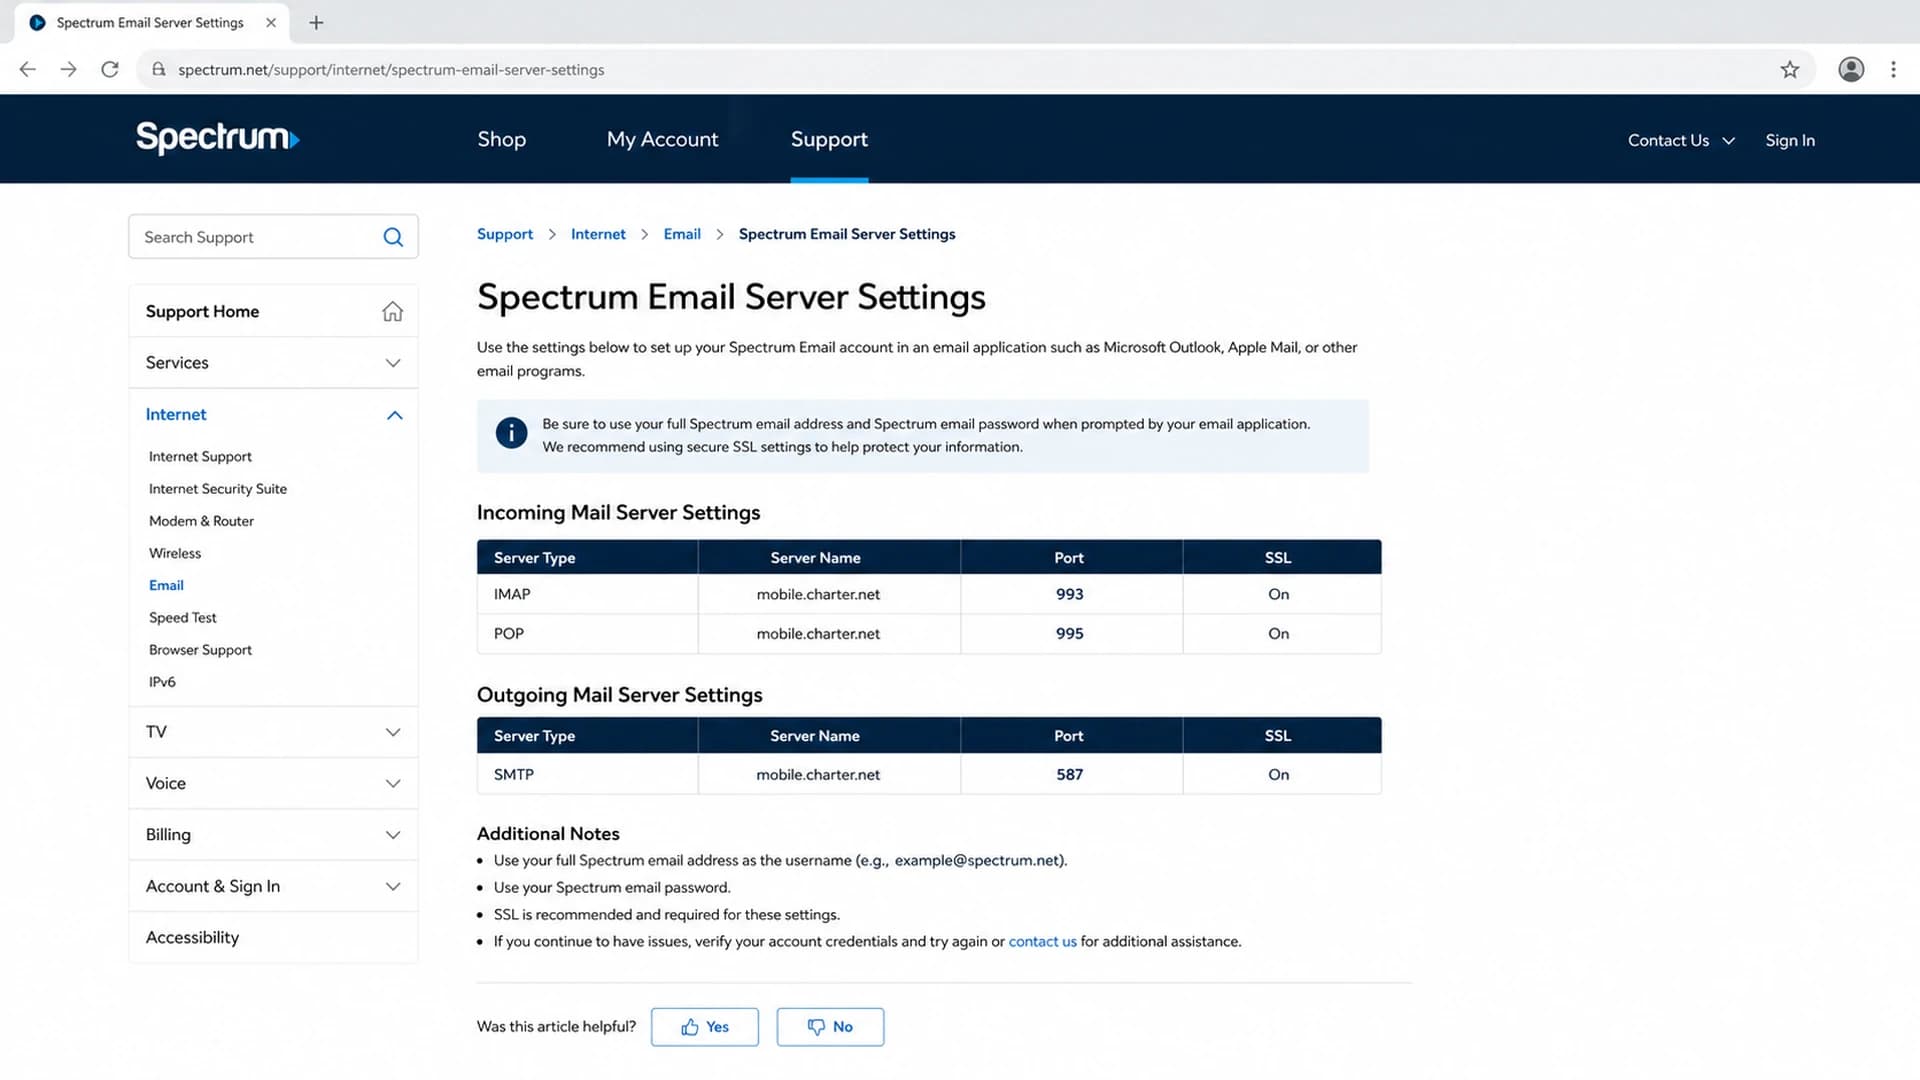The image size is (1920, 1080).
Task: Open Modem & Router sidebar link
Action: [201, 521]
